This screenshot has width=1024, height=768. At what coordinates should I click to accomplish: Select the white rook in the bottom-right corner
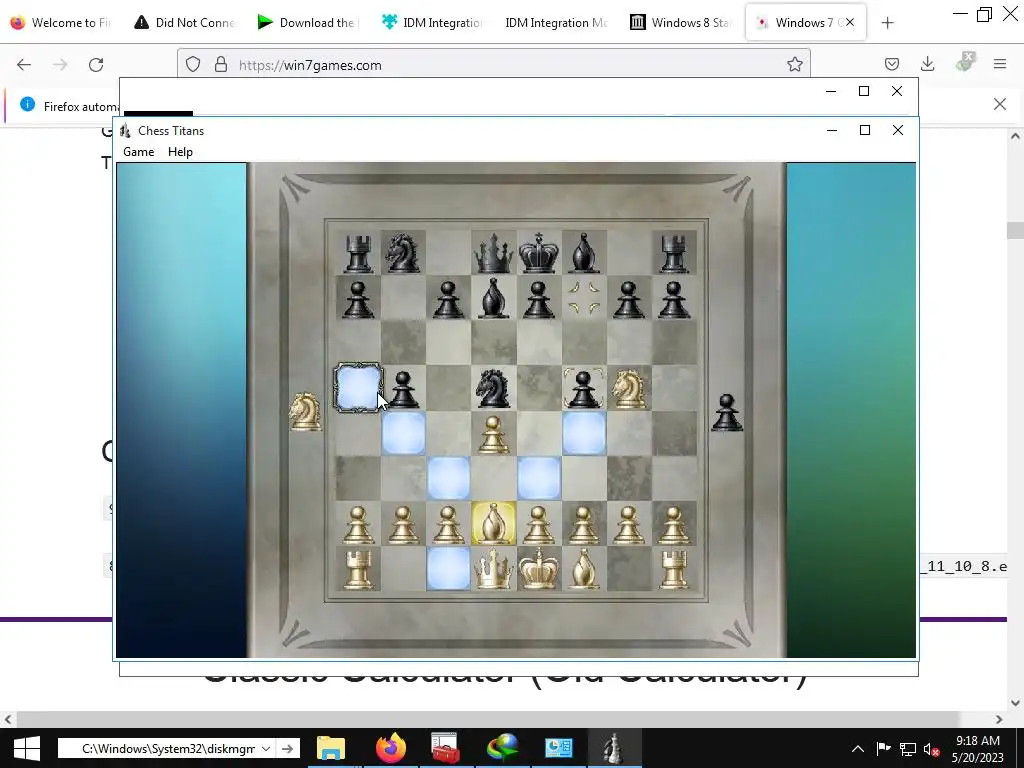pyautogui.click(x=674, y=569)
